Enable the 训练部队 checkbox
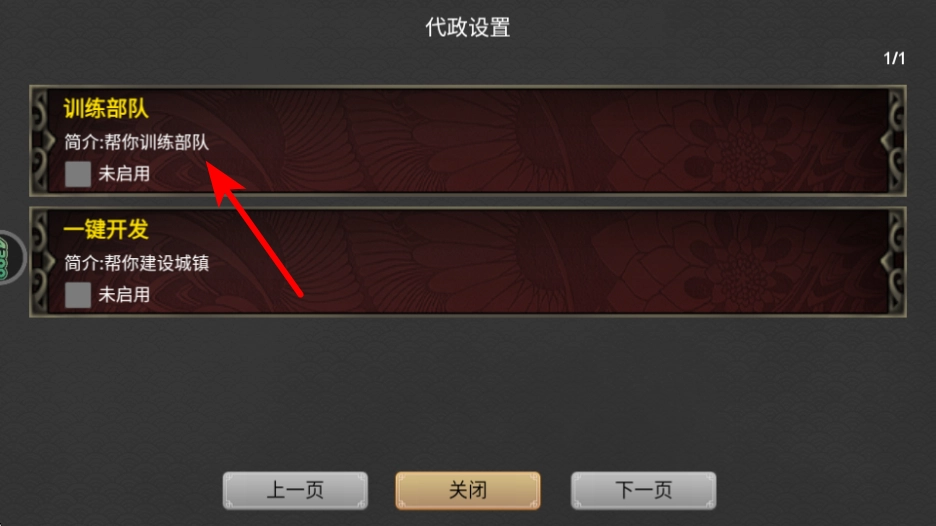 [78, 174]
